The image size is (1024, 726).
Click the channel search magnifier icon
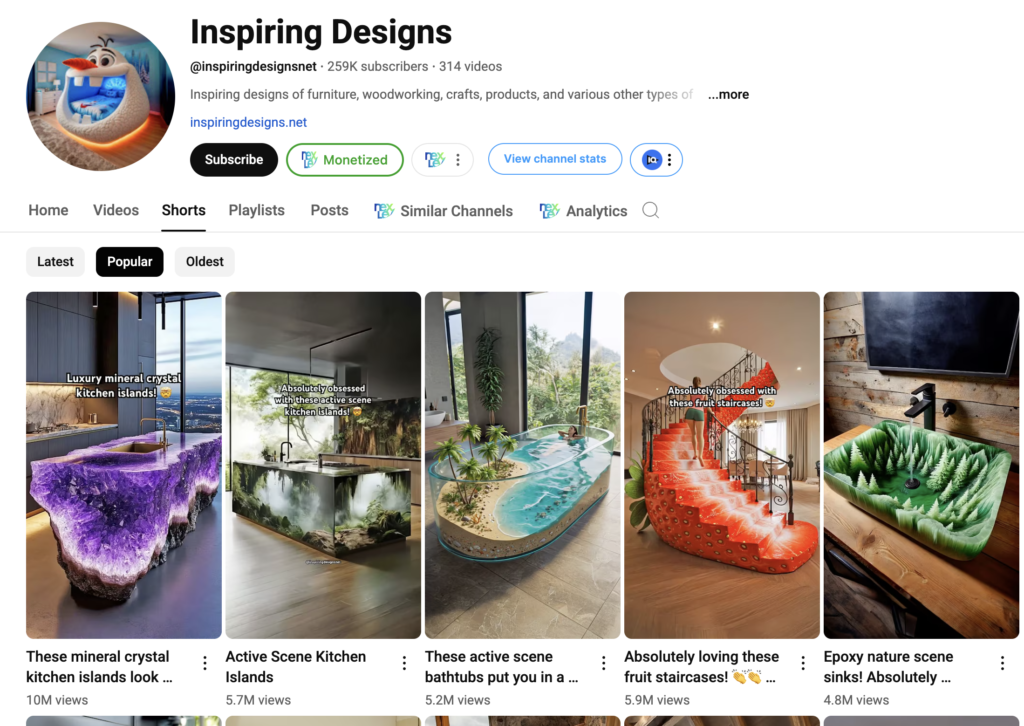click(x=650, y=210)
